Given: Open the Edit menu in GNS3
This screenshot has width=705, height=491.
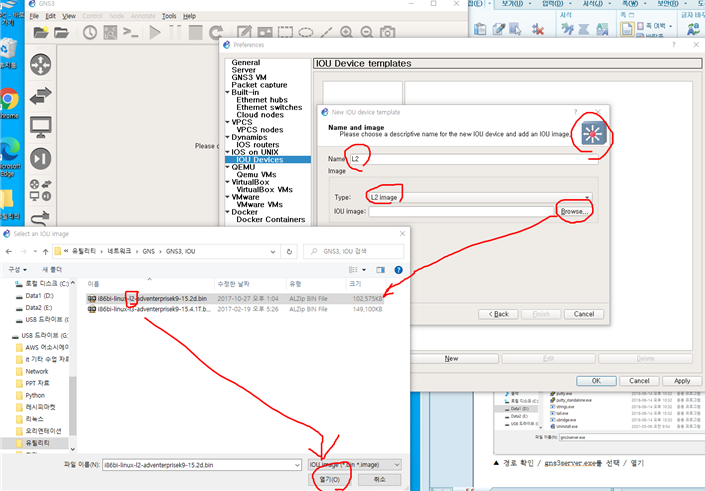Looking at the screenshot, I should [50, 16].
